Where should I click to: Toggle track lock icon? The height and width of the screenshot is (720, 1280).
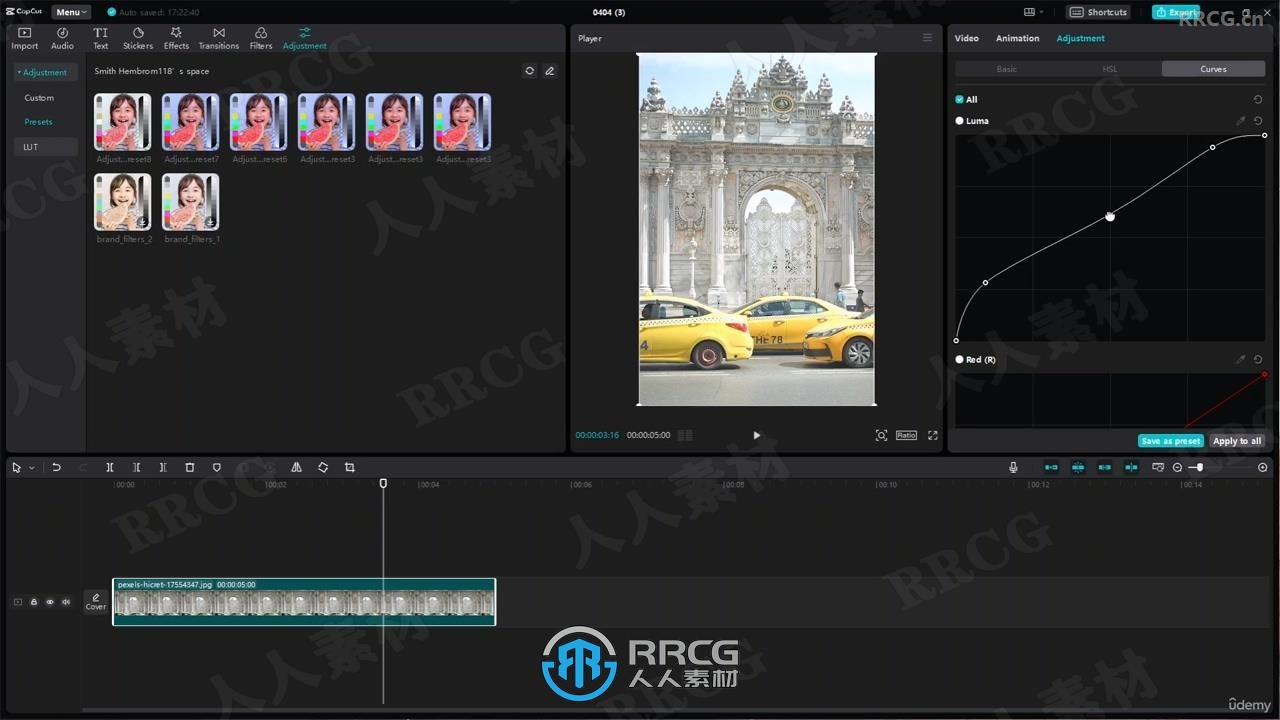coord(33,602)
